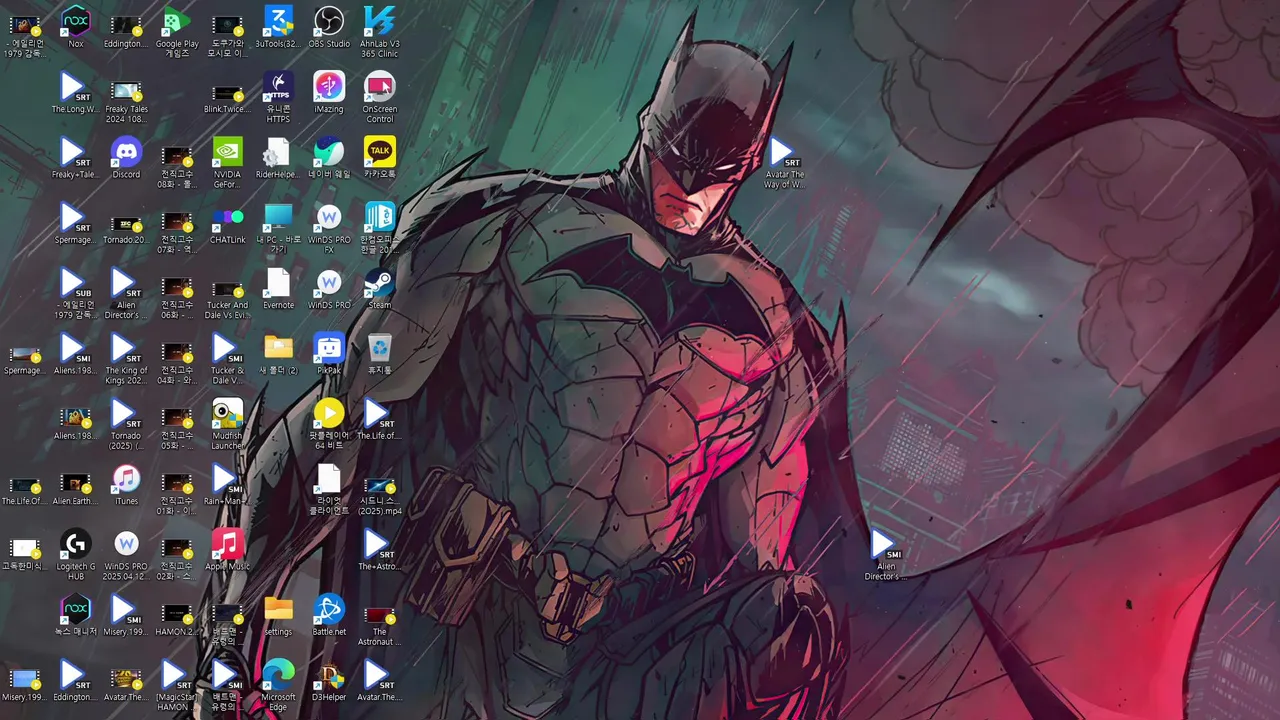Launch 팟플레이어 64 비트 icon

click(329, 424)
